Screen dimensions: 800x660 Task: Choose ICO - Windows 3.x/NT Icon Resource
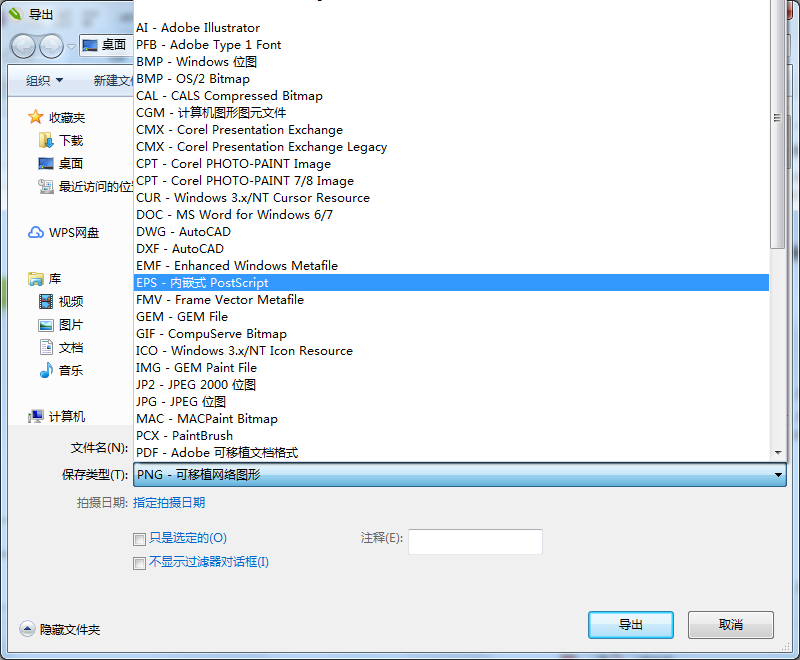pyautogui.click(x=452, y=351)
